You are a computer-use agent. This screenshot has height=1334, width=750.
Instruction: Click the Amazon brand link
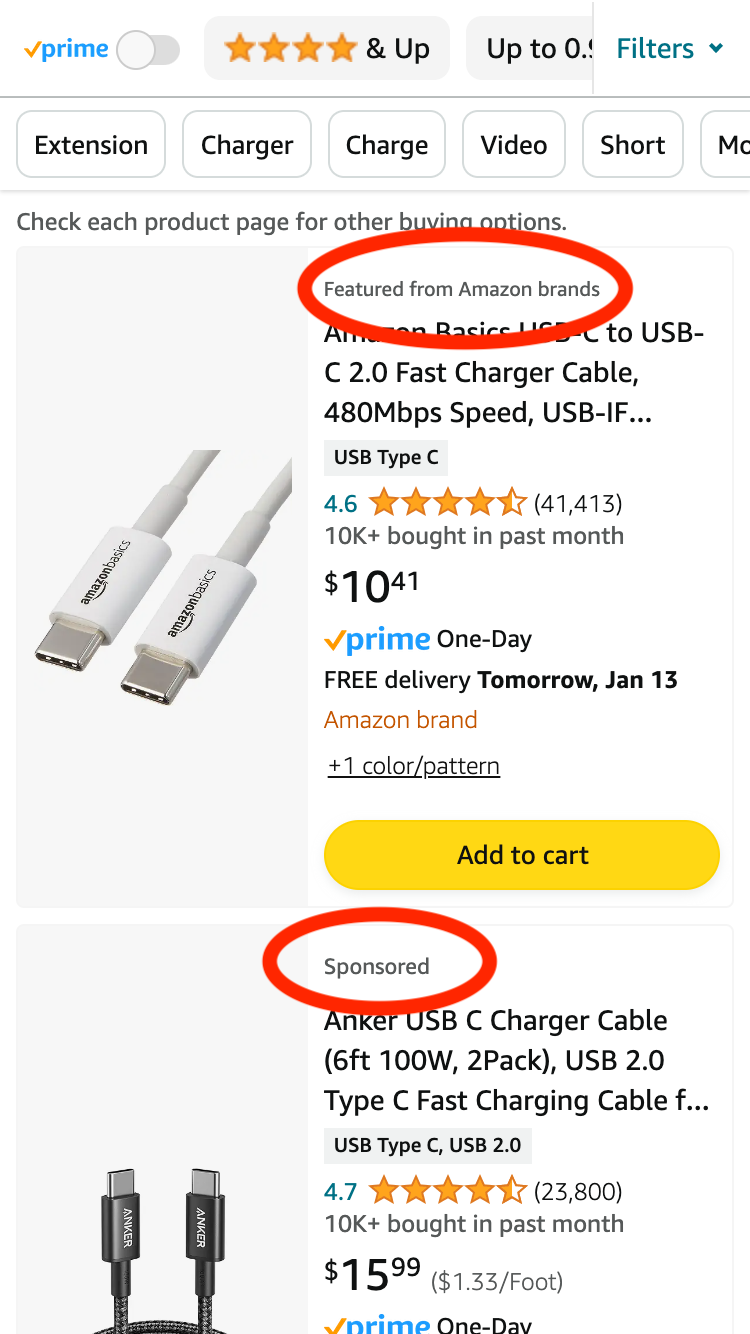400,719
